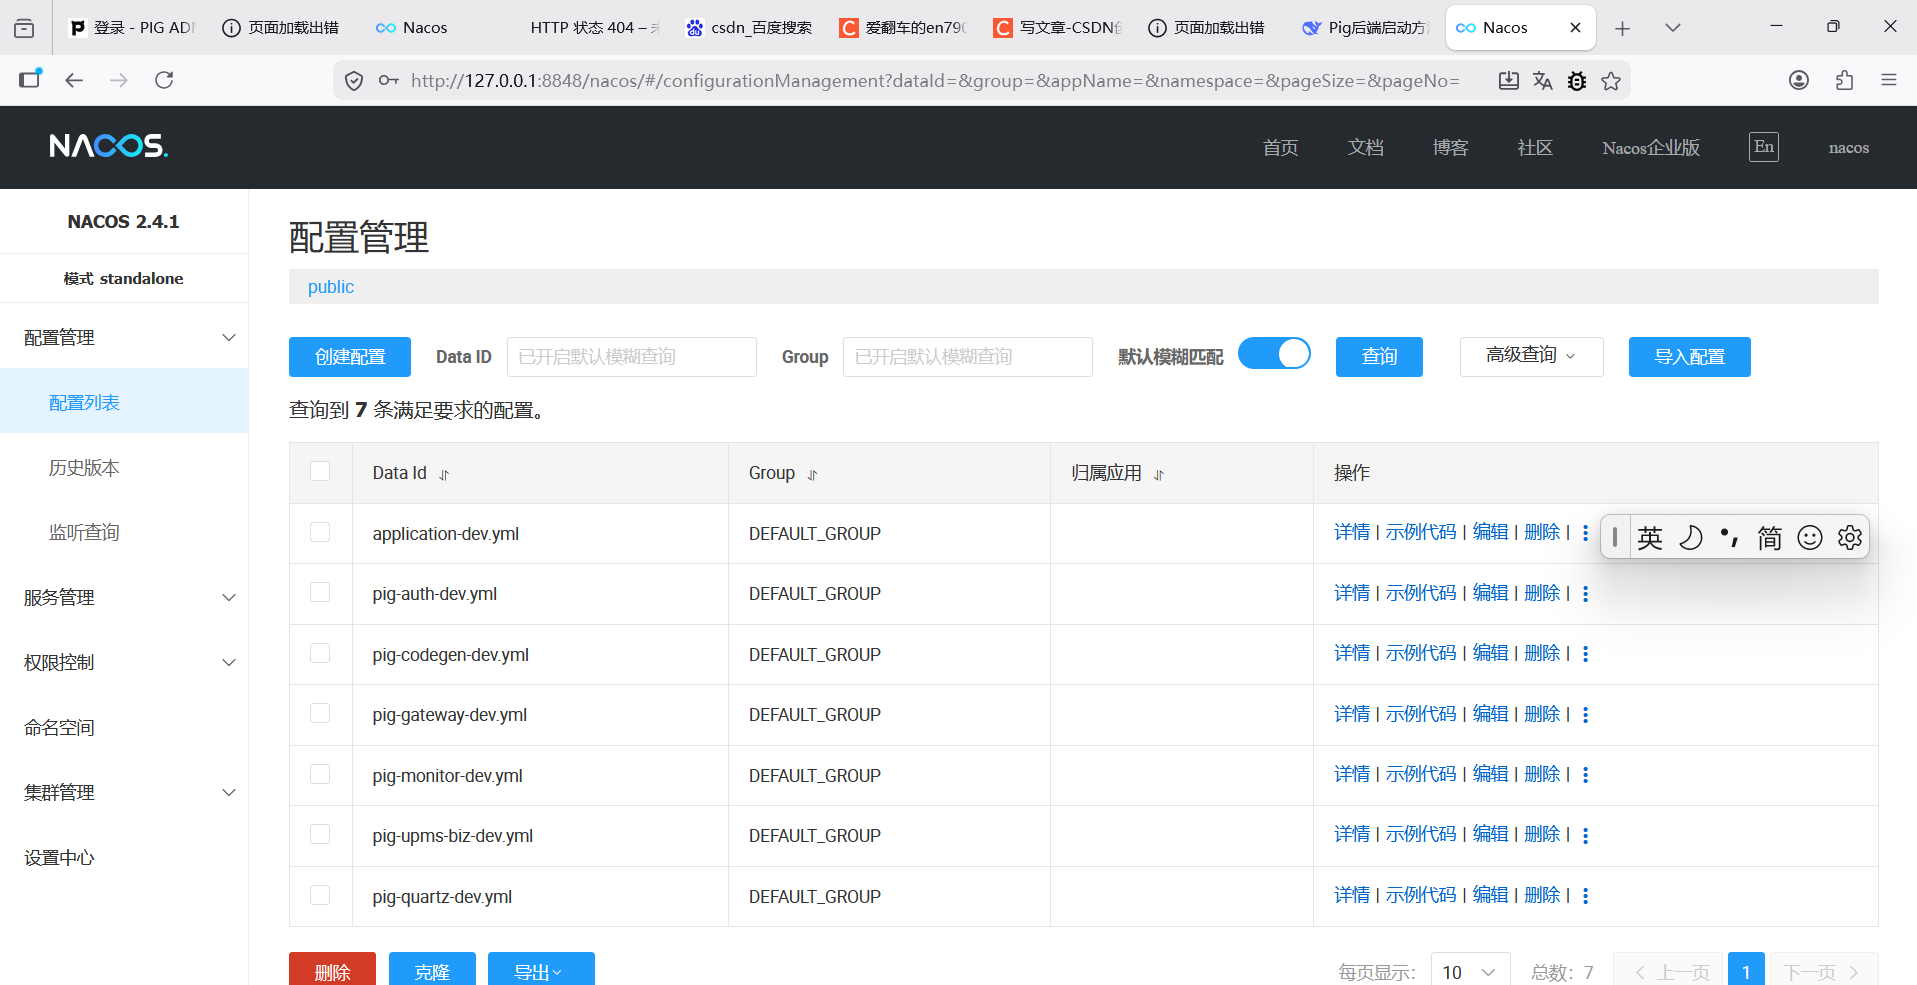Check the pig-monitor-dev.yml row checkbox
Viewport: 1917px width, 985px height.
320,774
